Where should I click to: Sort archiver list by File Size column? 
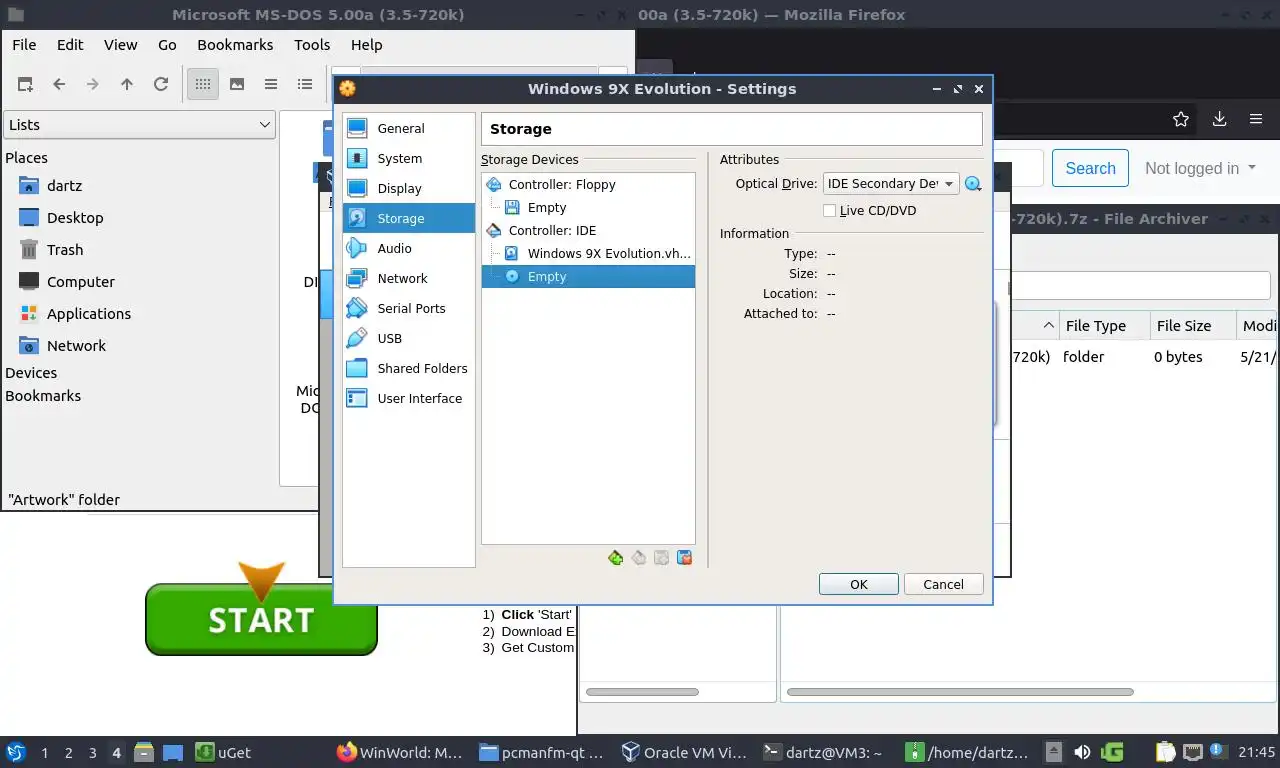coord(1193,325)
